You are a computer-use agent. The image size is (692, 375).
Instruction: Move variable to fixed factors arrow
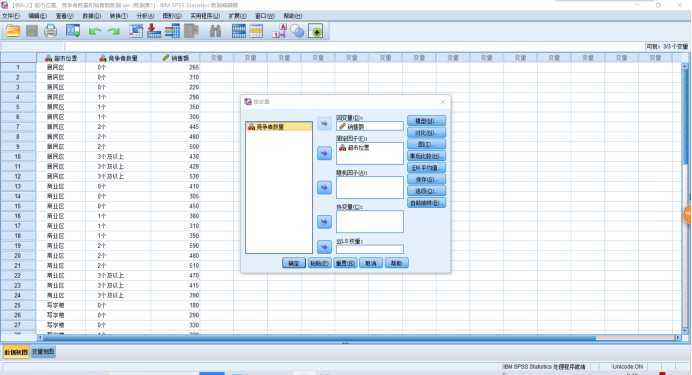coord(324,154)
